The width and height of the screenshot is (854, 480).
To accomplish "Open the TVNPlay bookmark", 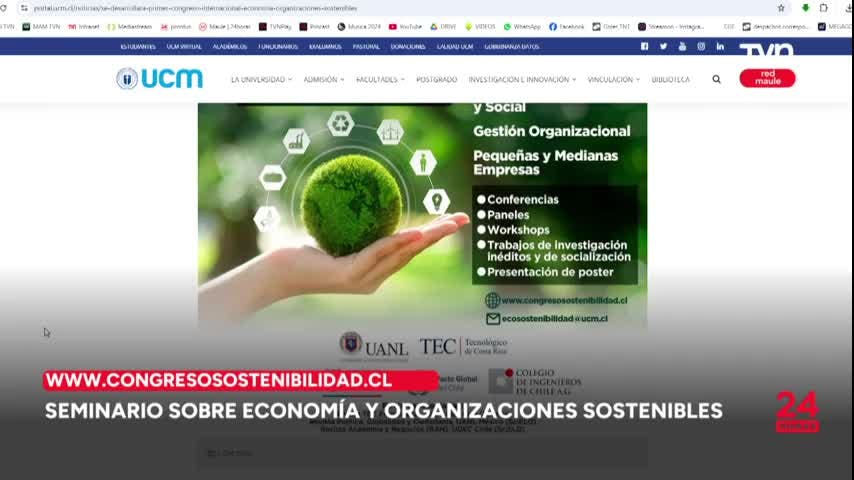I will [x=275, y=27].
